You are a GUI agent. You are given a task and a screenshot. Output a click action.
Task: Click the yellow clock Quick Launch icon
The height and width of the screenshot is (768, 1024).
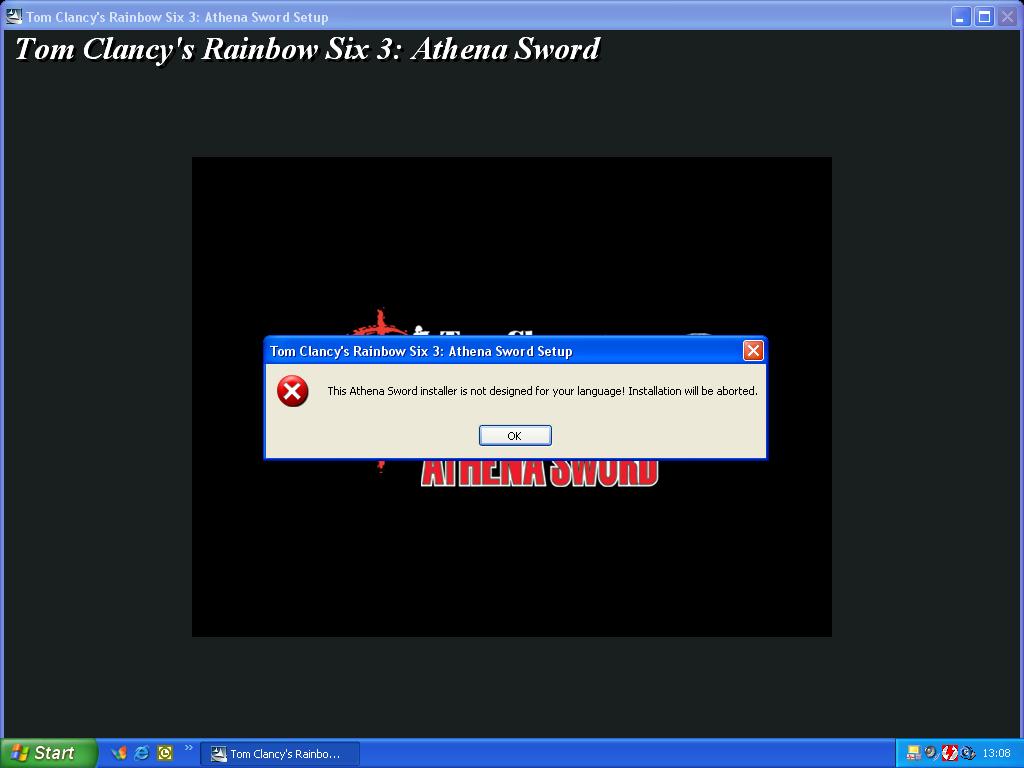click(165, 753)
